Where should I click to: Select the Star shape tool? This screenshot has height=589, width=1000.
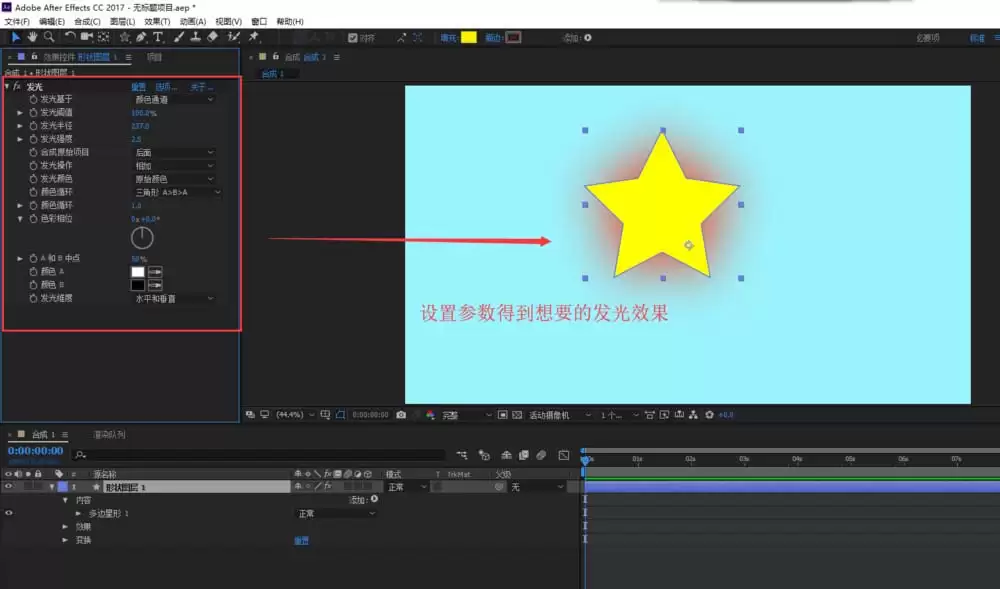[124, 38]
